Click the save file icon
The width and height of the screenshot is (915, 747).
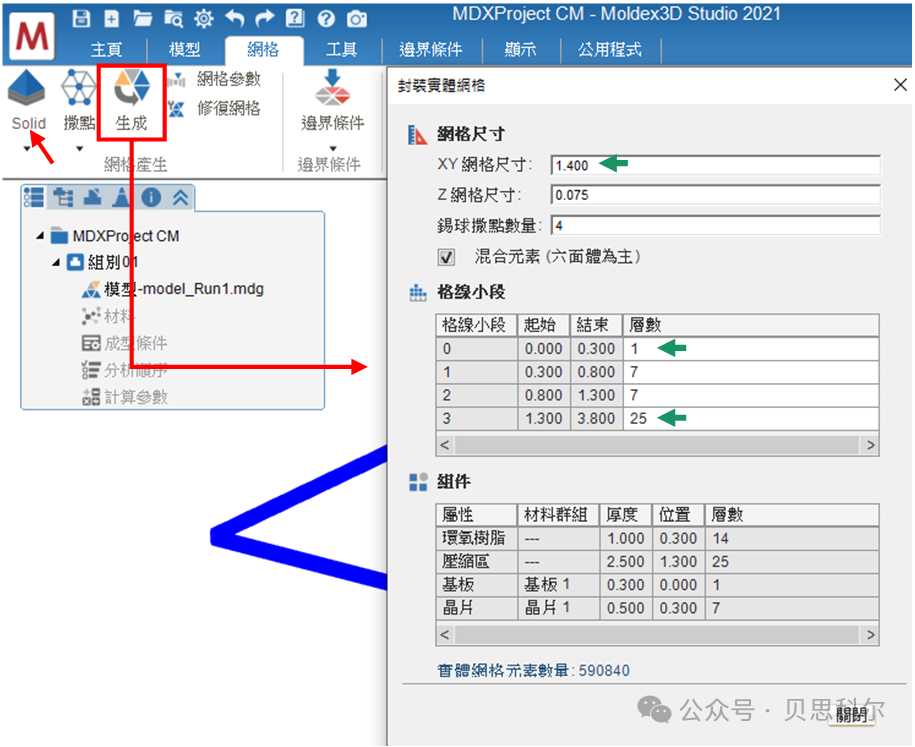point(81,18)
